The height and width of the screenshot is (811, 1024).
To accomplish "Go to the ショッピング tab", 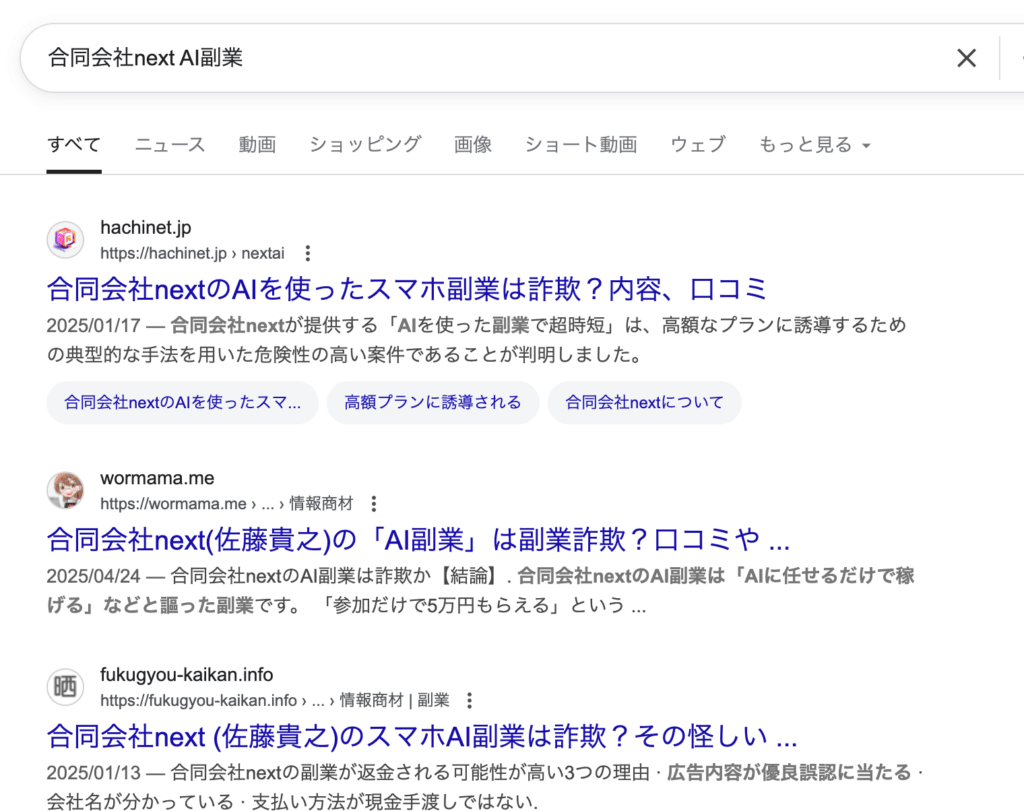I will pyautogui.click(x=365, y=144).
